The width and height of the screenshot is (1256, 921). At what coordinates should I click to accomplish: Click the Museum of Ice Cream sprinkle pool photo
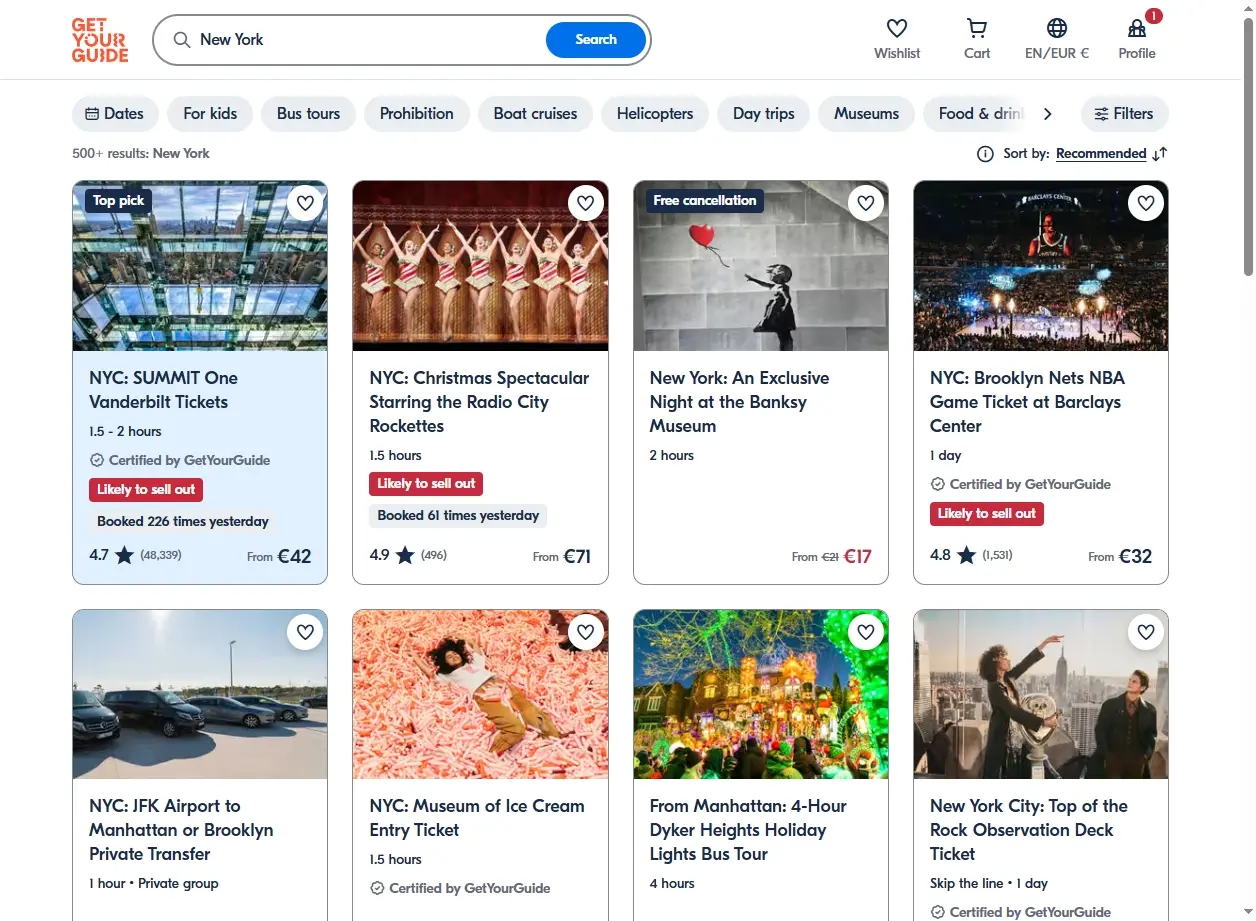point(480,694)
